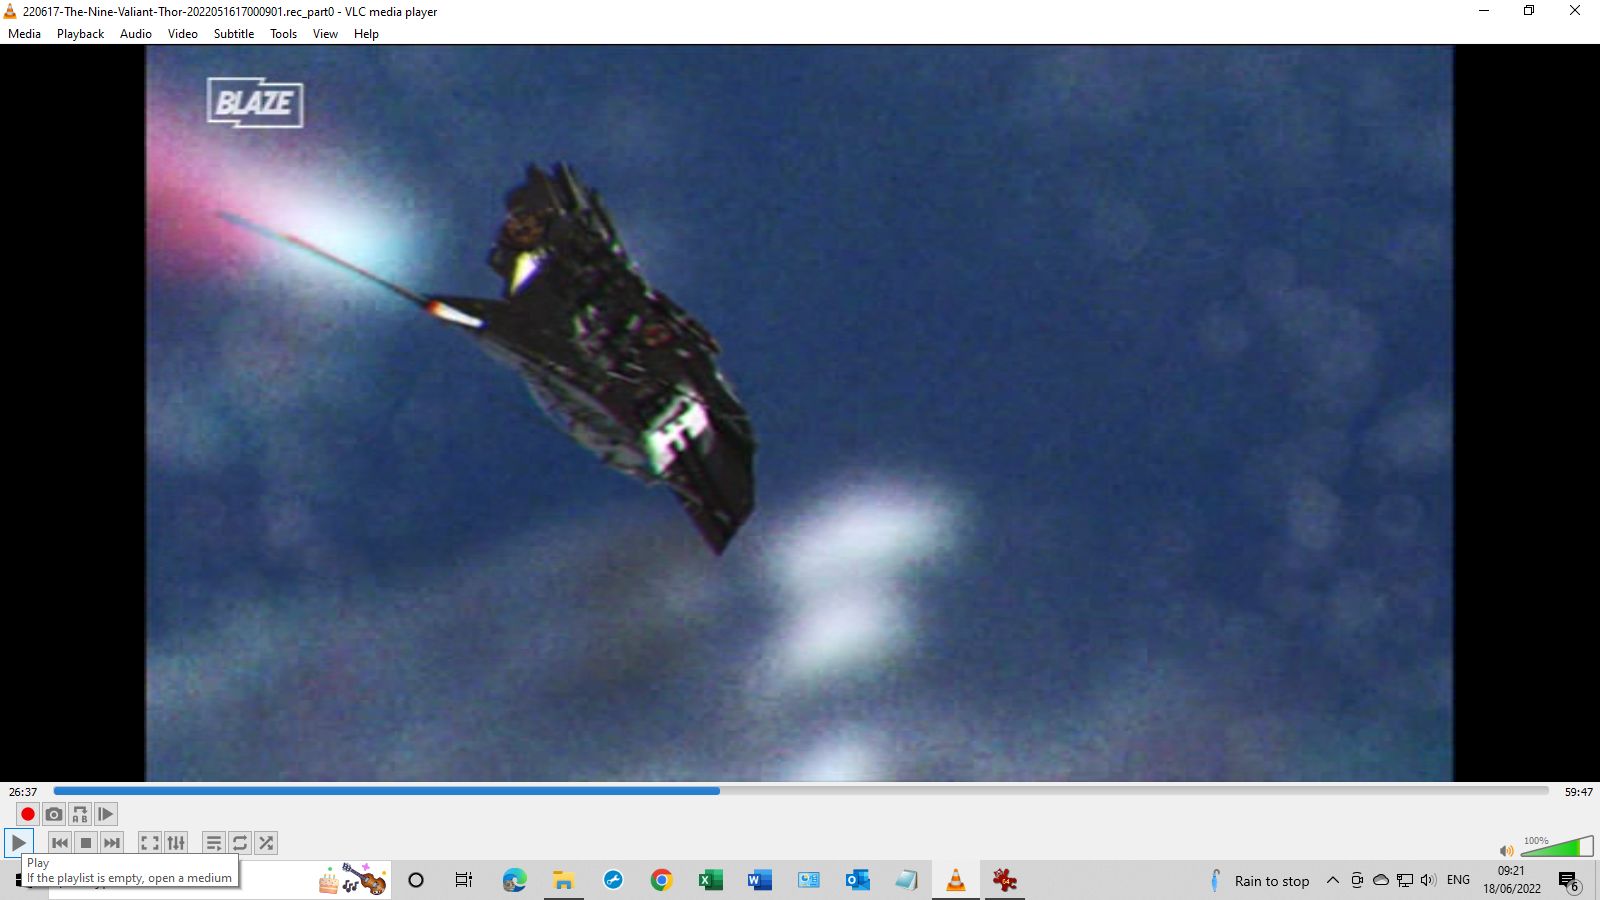
Task: Resume playback with the Play button
Action: point(18,842)
